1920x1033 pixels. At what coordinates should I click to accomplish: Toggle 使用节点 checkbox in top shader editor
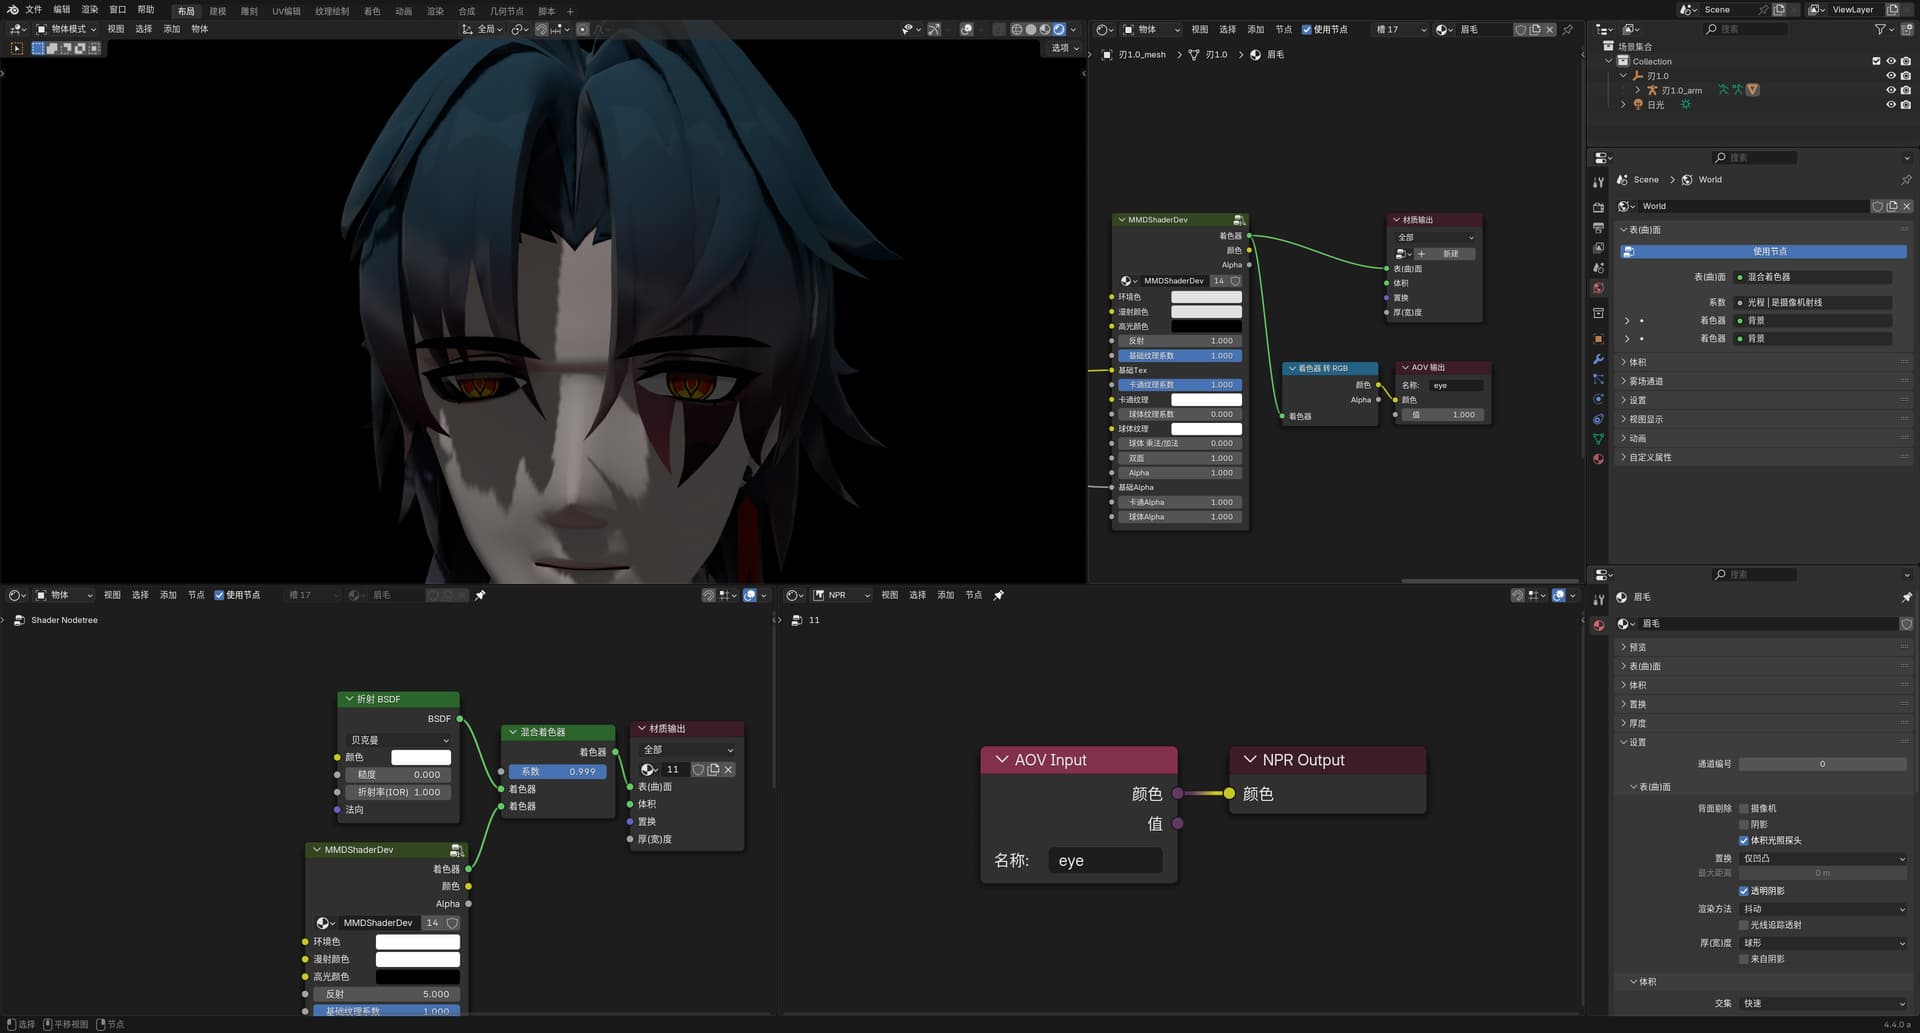coord(1306,29)
